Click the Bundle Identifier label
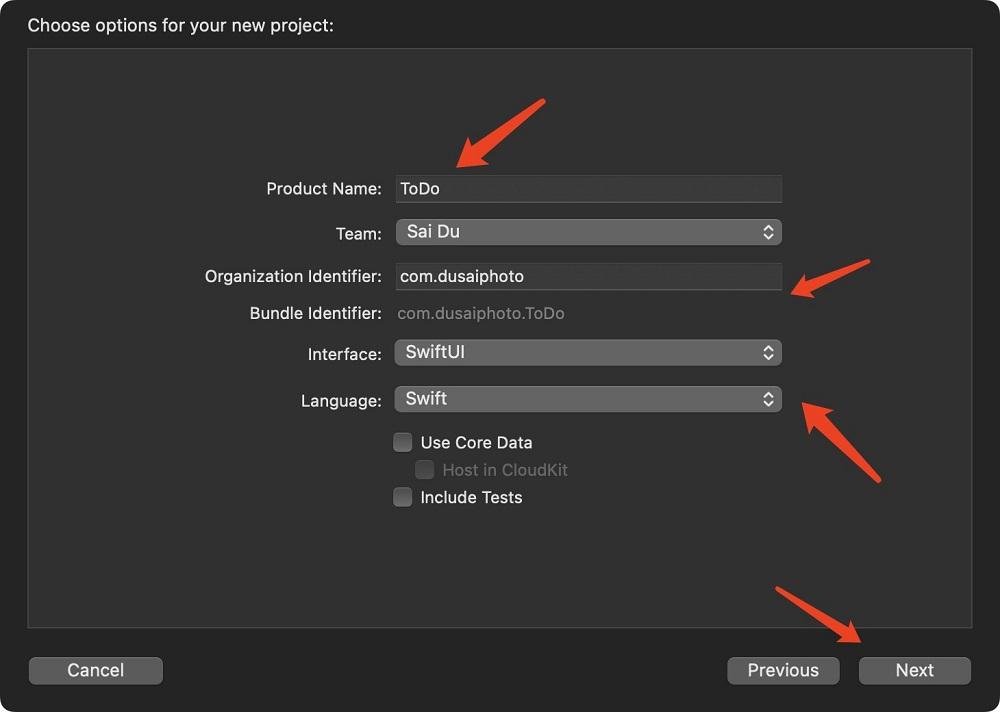 click(x=316, y=313)
